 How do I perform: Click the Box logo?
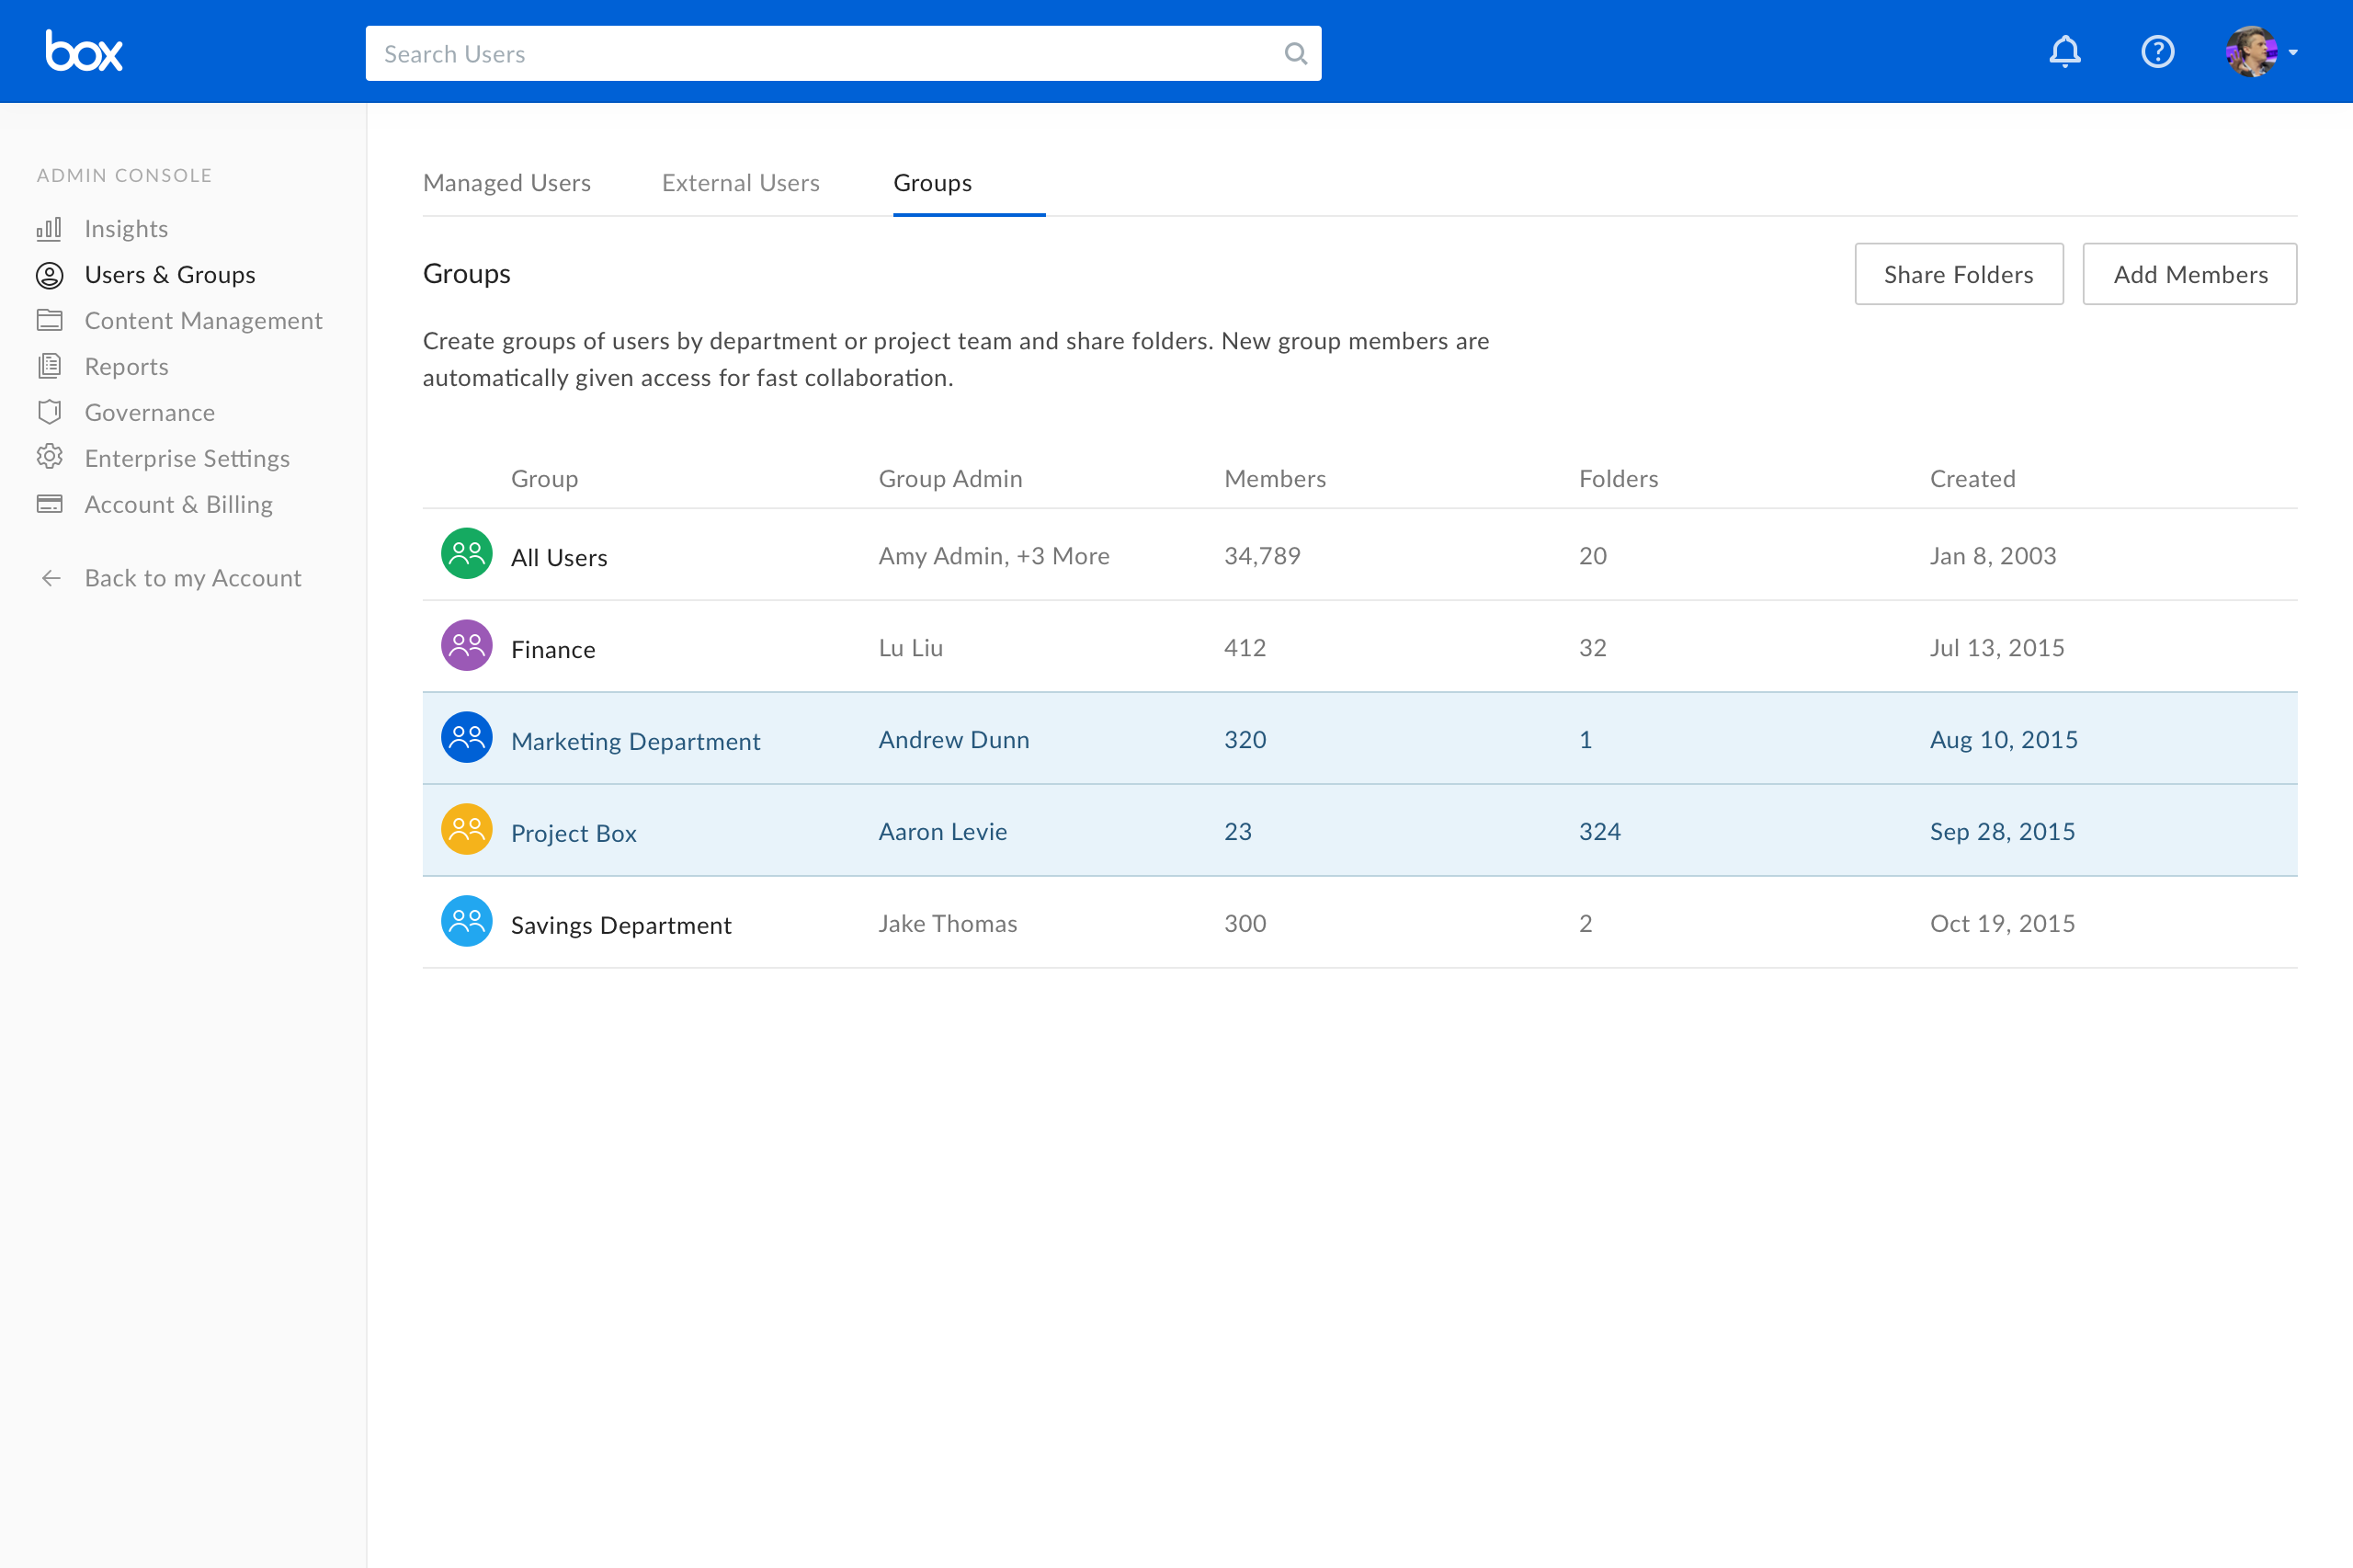(84, 51)
